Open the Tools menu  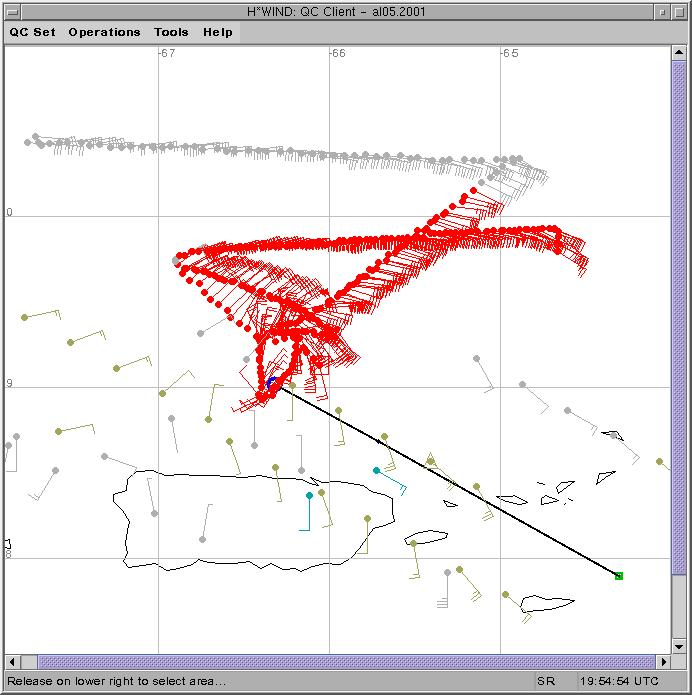pyautogui.click(x=171, y=32)
